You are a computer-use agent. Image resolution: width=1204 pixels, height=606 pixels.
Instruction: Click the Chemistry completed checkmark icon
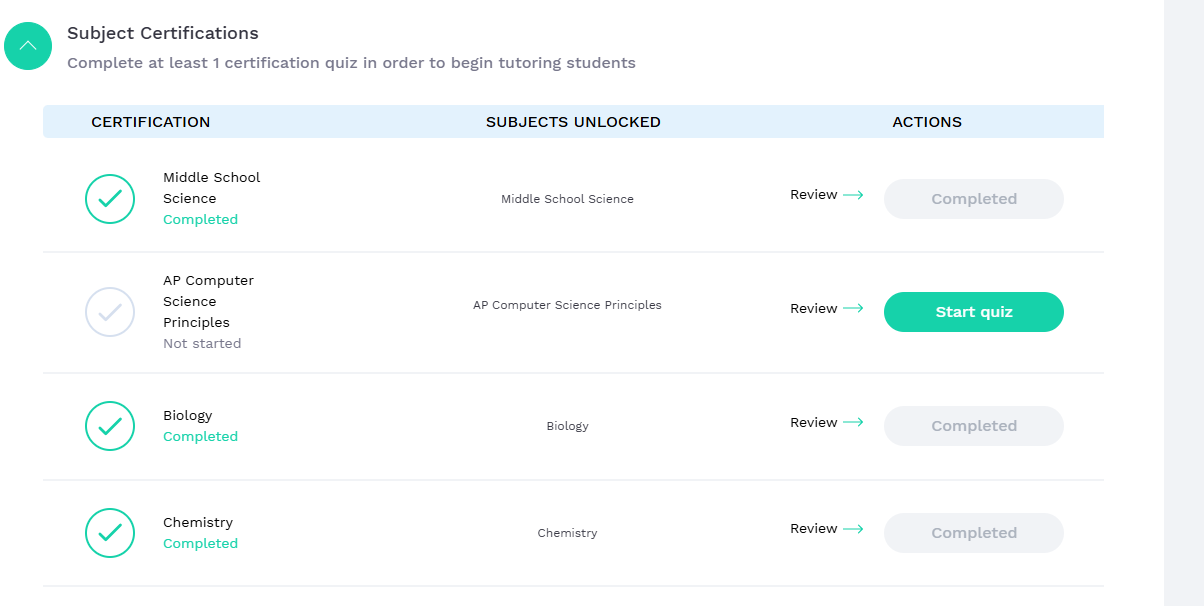pos(110,533)
